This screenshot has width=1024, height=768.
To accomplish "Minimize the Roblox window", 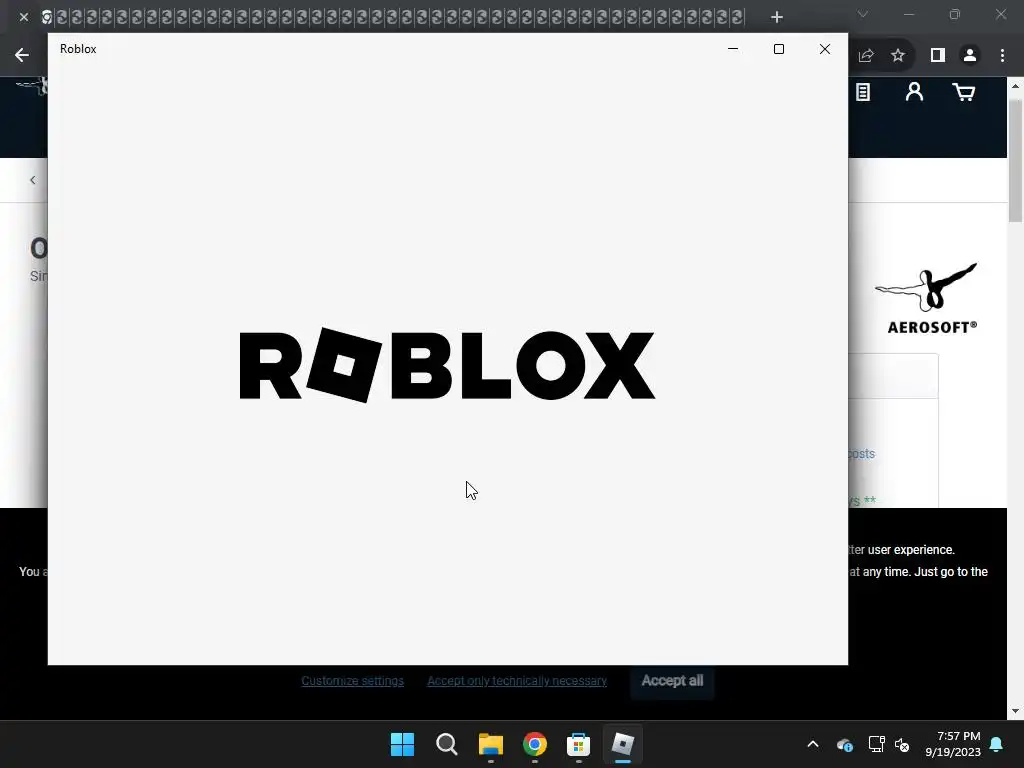I will pyautogui.click(x=733, y=49).
